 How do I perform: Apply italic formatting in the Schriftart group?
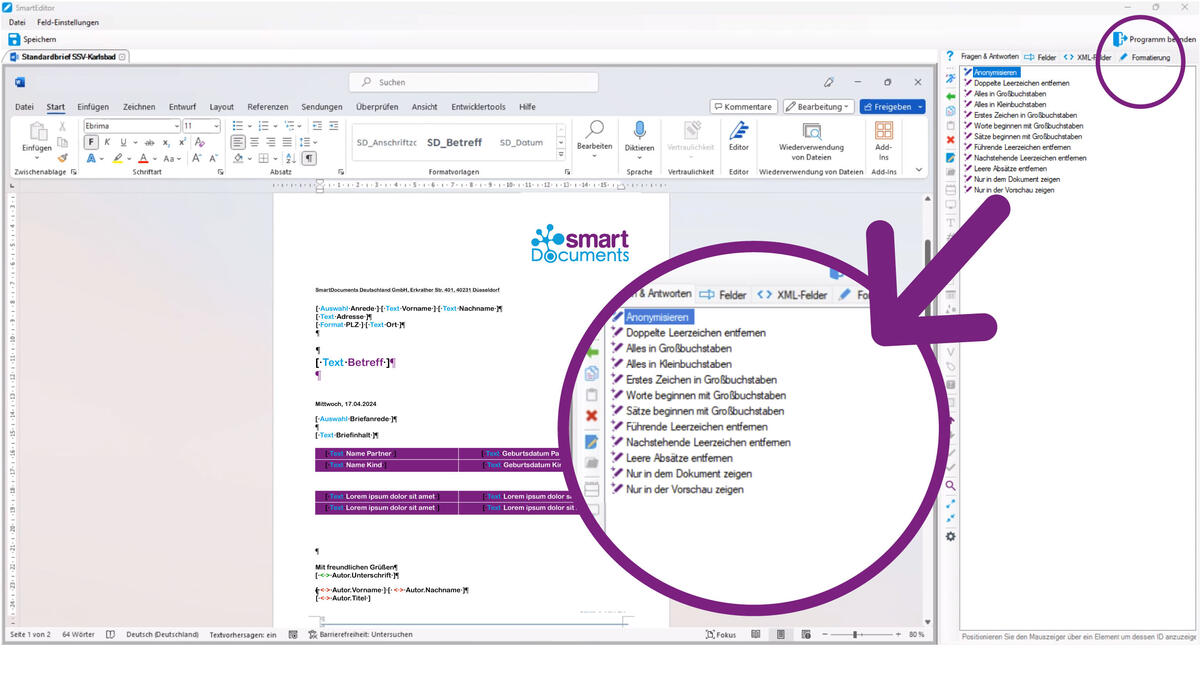point(108,142)
